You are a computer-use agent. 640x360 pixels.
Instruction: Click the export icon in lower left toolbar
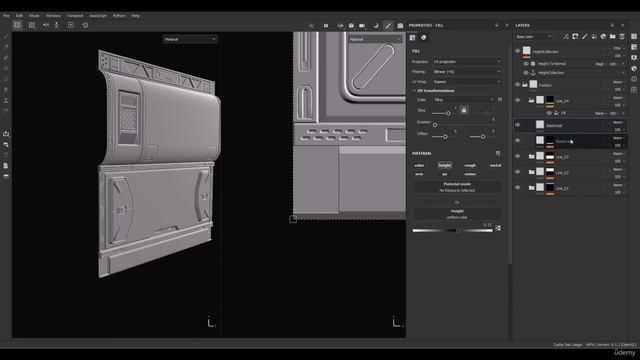[x=6, y=134]
